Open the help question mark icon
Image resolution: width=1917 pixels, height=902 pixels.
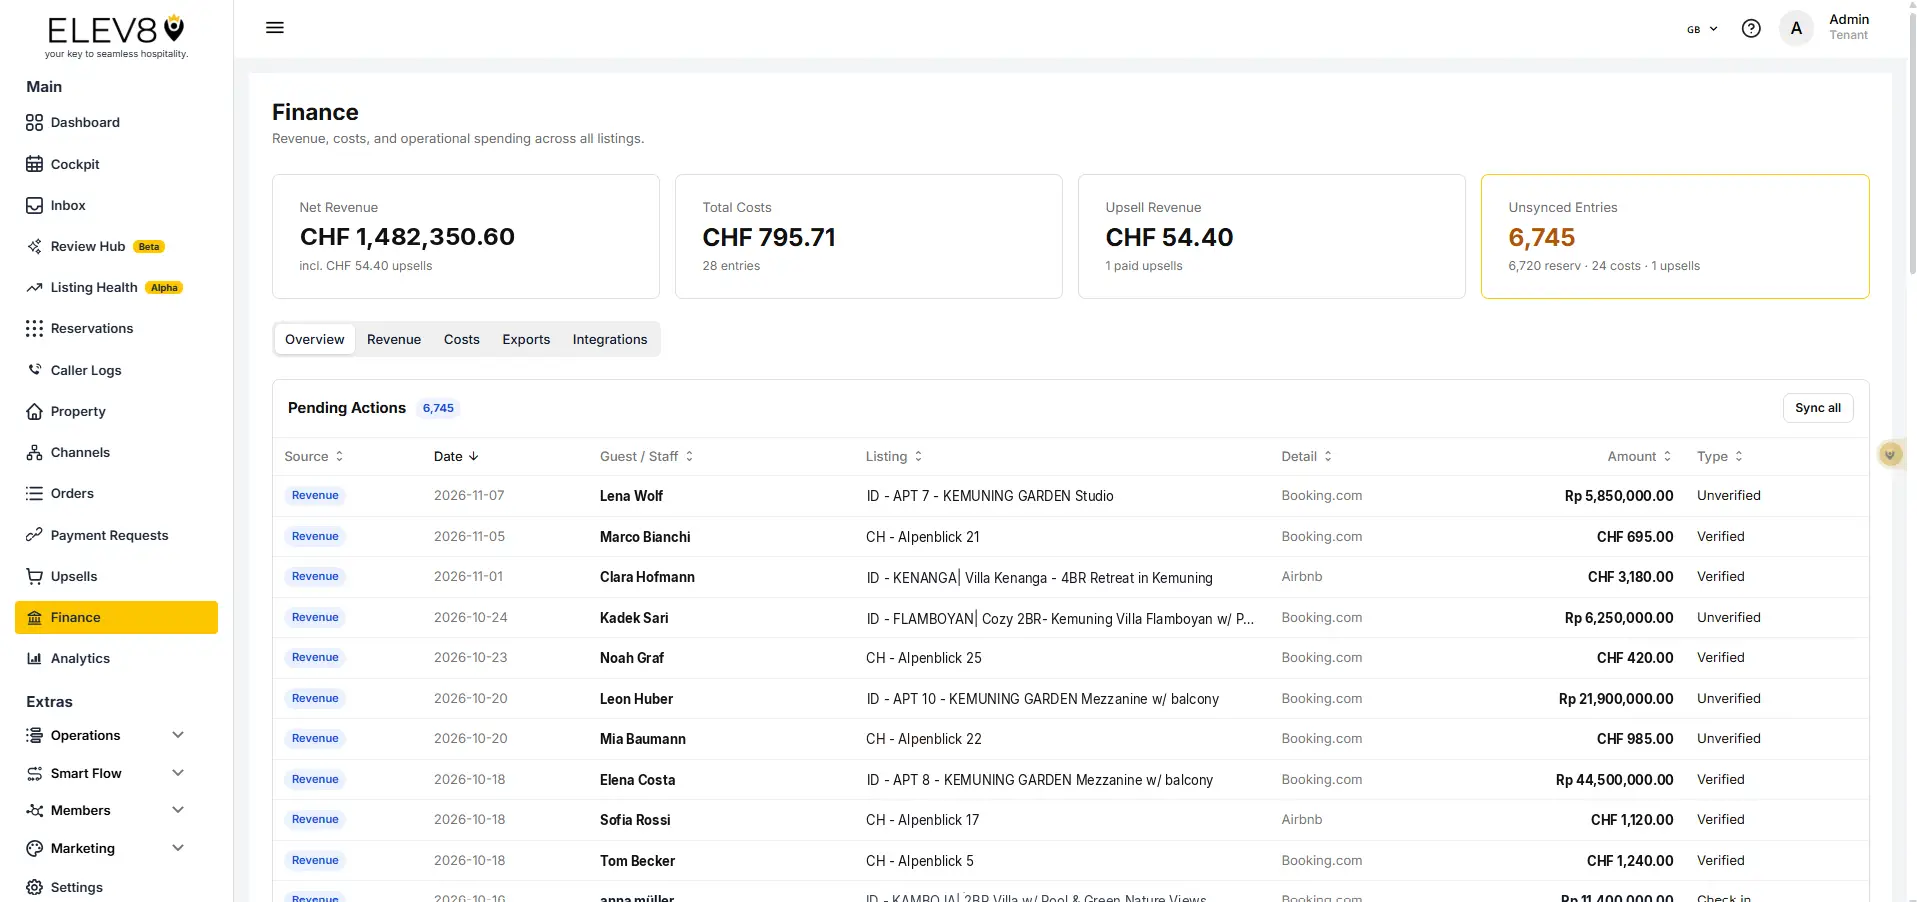1751,28
